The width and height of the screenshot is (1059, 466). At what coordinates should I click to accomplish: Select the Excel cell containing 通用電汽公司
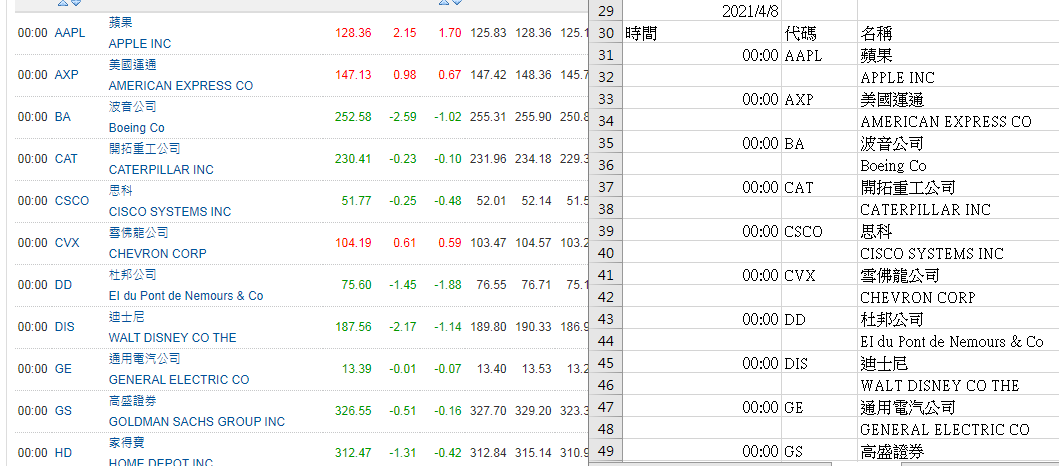click(x=958, y=407)
